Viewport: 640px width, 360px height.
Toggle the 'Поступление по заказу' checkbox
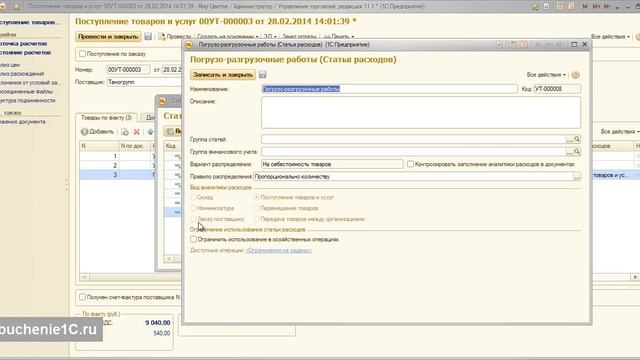point(82,54)
